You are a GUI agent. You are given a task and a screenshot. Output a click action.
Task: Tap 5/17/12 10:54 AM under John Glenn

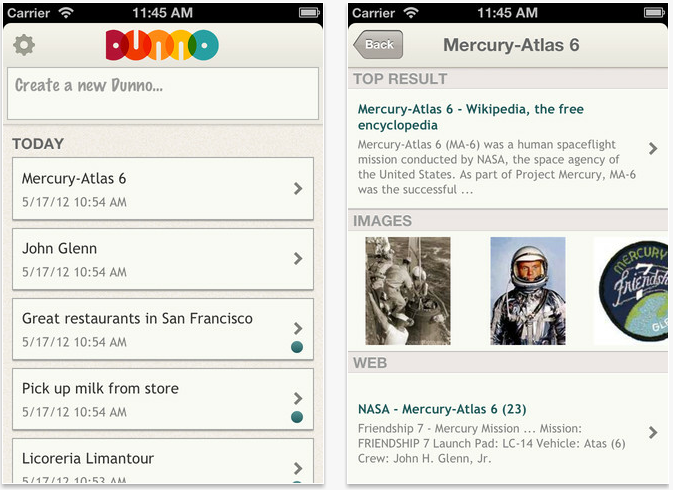click(74, 272)
